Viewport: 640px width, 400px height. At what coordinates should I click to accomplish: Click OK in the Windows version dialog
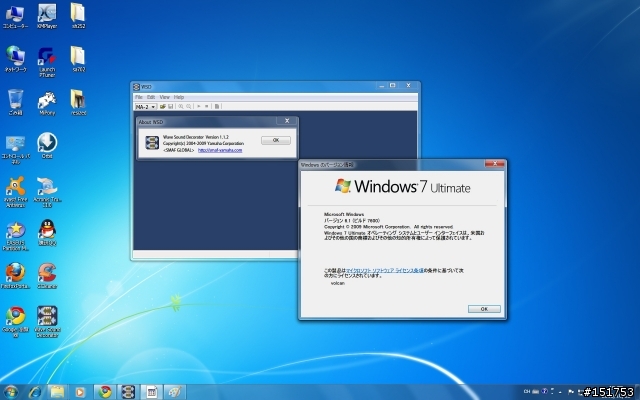pyautogui.click(x=484, y=309)
